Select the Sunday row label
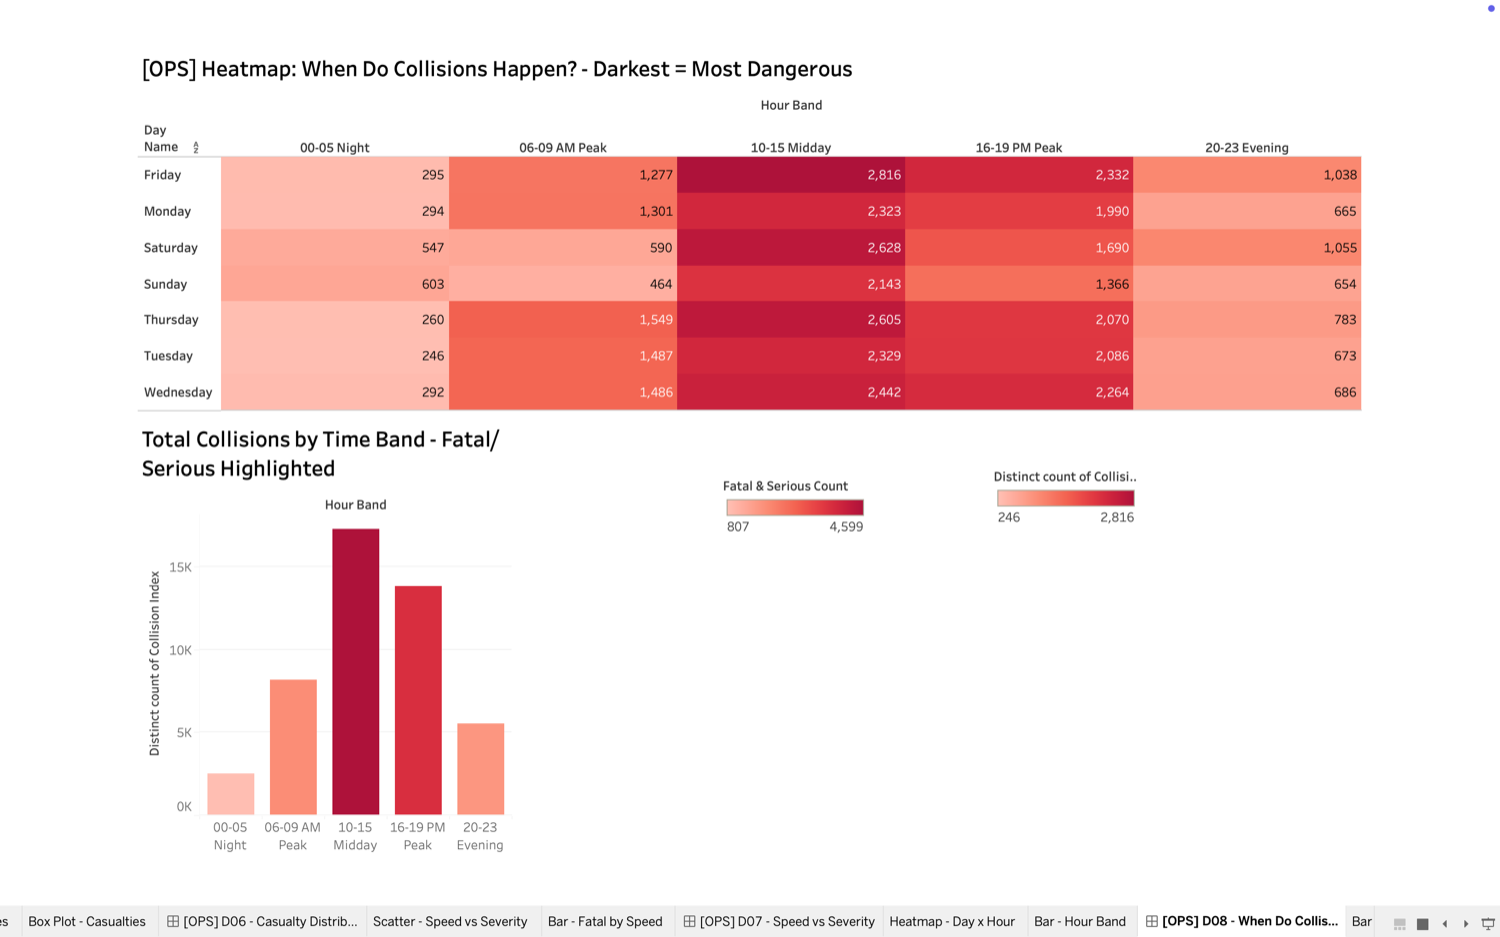 165,284
